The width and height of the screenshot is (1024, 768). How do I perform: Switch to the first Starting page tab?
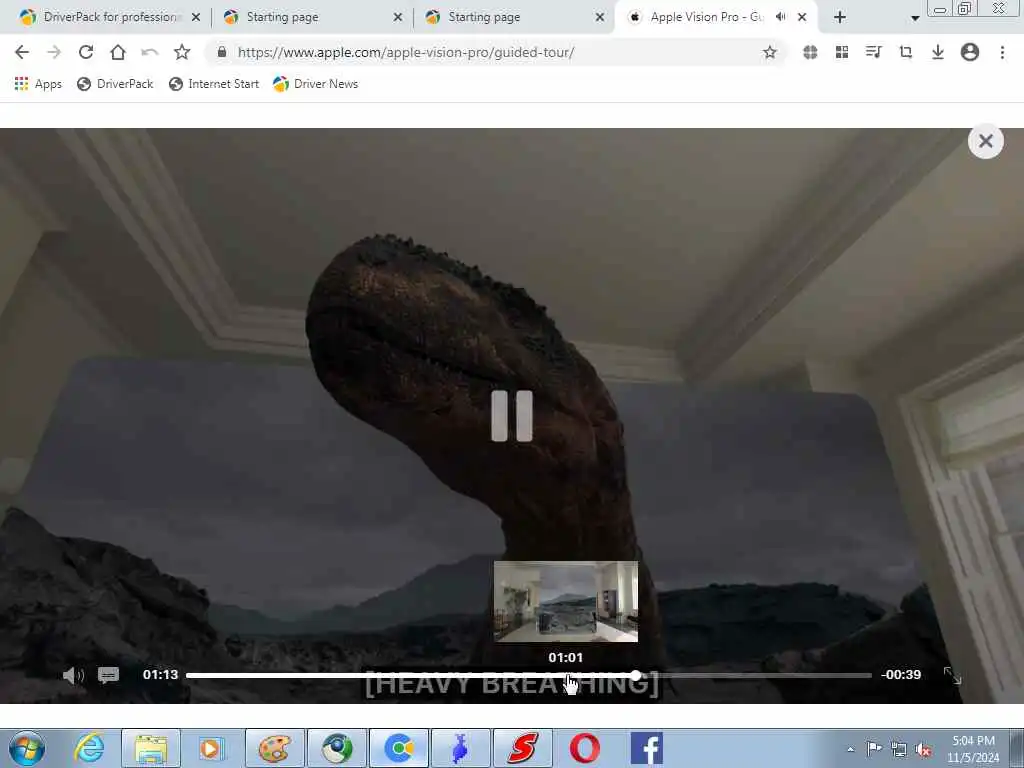(312, 17)
